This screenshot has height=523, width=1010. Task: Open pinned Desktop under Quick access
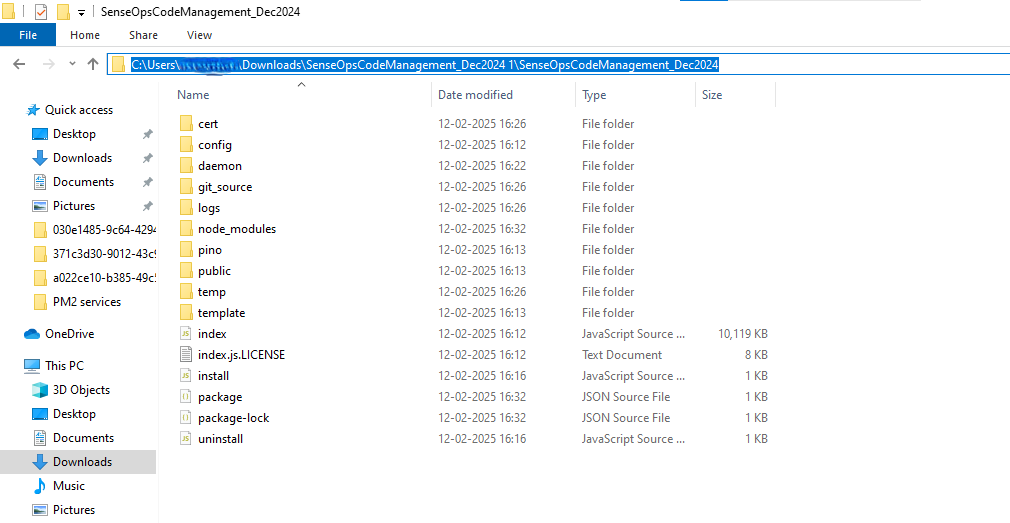(74, 134)
